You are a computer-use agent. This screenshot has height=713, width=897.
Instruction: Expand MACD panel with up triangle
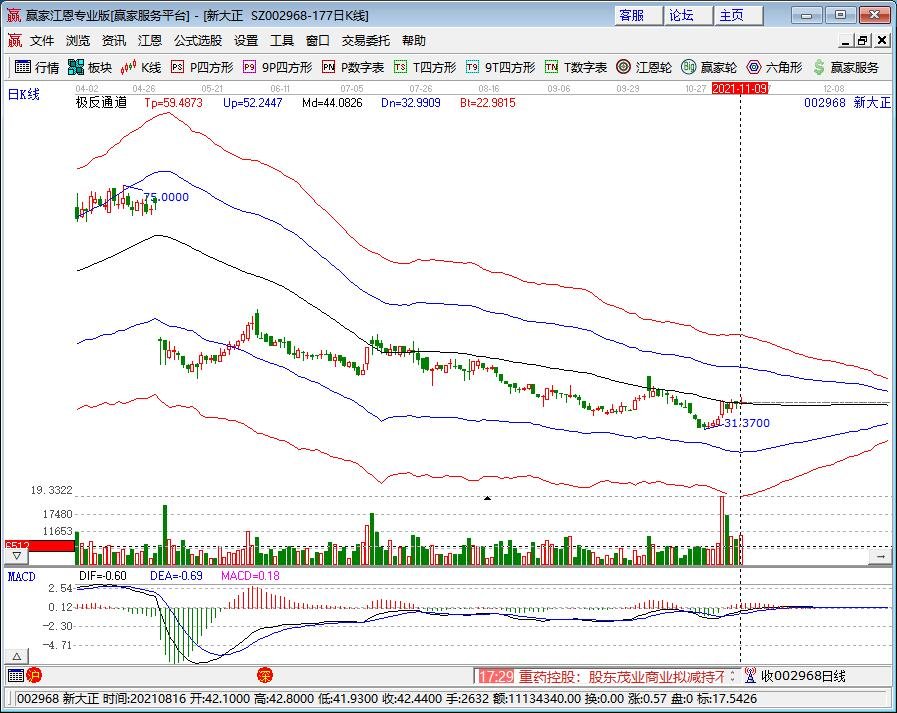click(487, 497)
